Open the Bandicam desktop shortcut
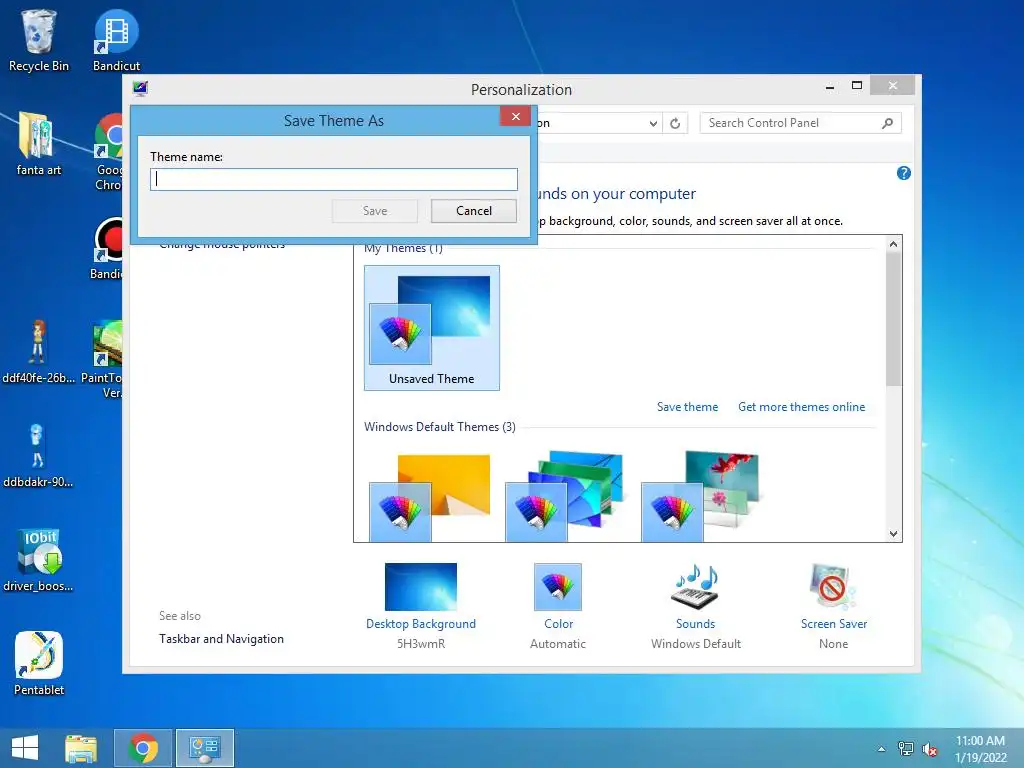Viewport: 1024px width, 768px height. click(x=108, y=248)
